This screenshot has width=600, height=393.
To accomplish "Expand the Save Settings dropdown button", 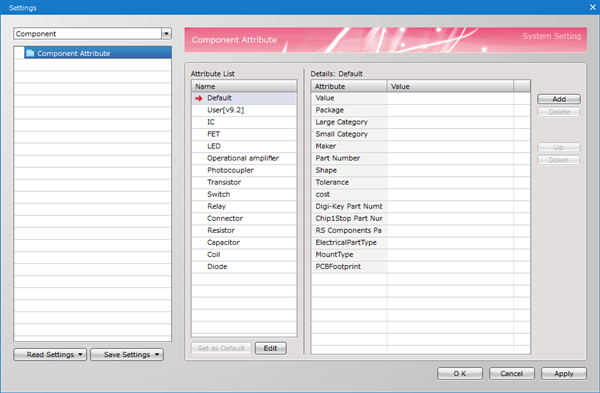I will 127,355.
